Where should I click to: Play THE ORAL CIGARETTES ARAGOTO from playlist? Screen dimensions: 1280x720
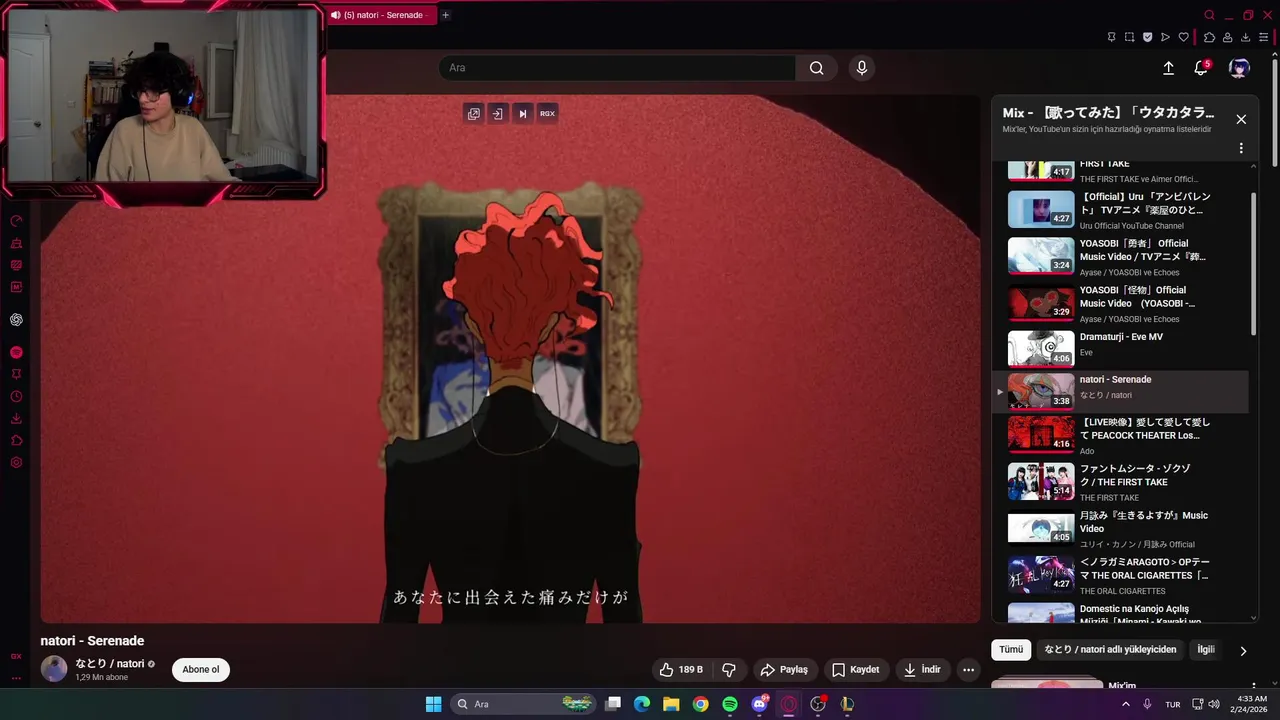click(x=1120, y=575)
